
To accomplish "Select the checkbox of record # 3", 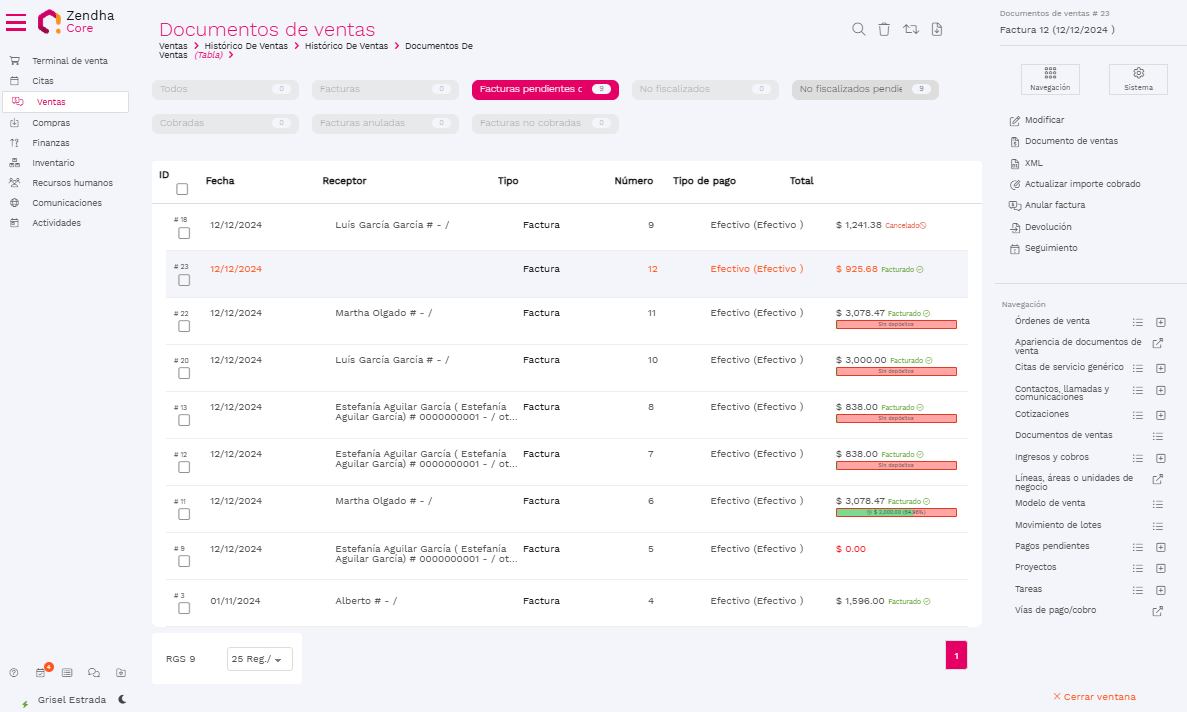I will pos(184,608).
